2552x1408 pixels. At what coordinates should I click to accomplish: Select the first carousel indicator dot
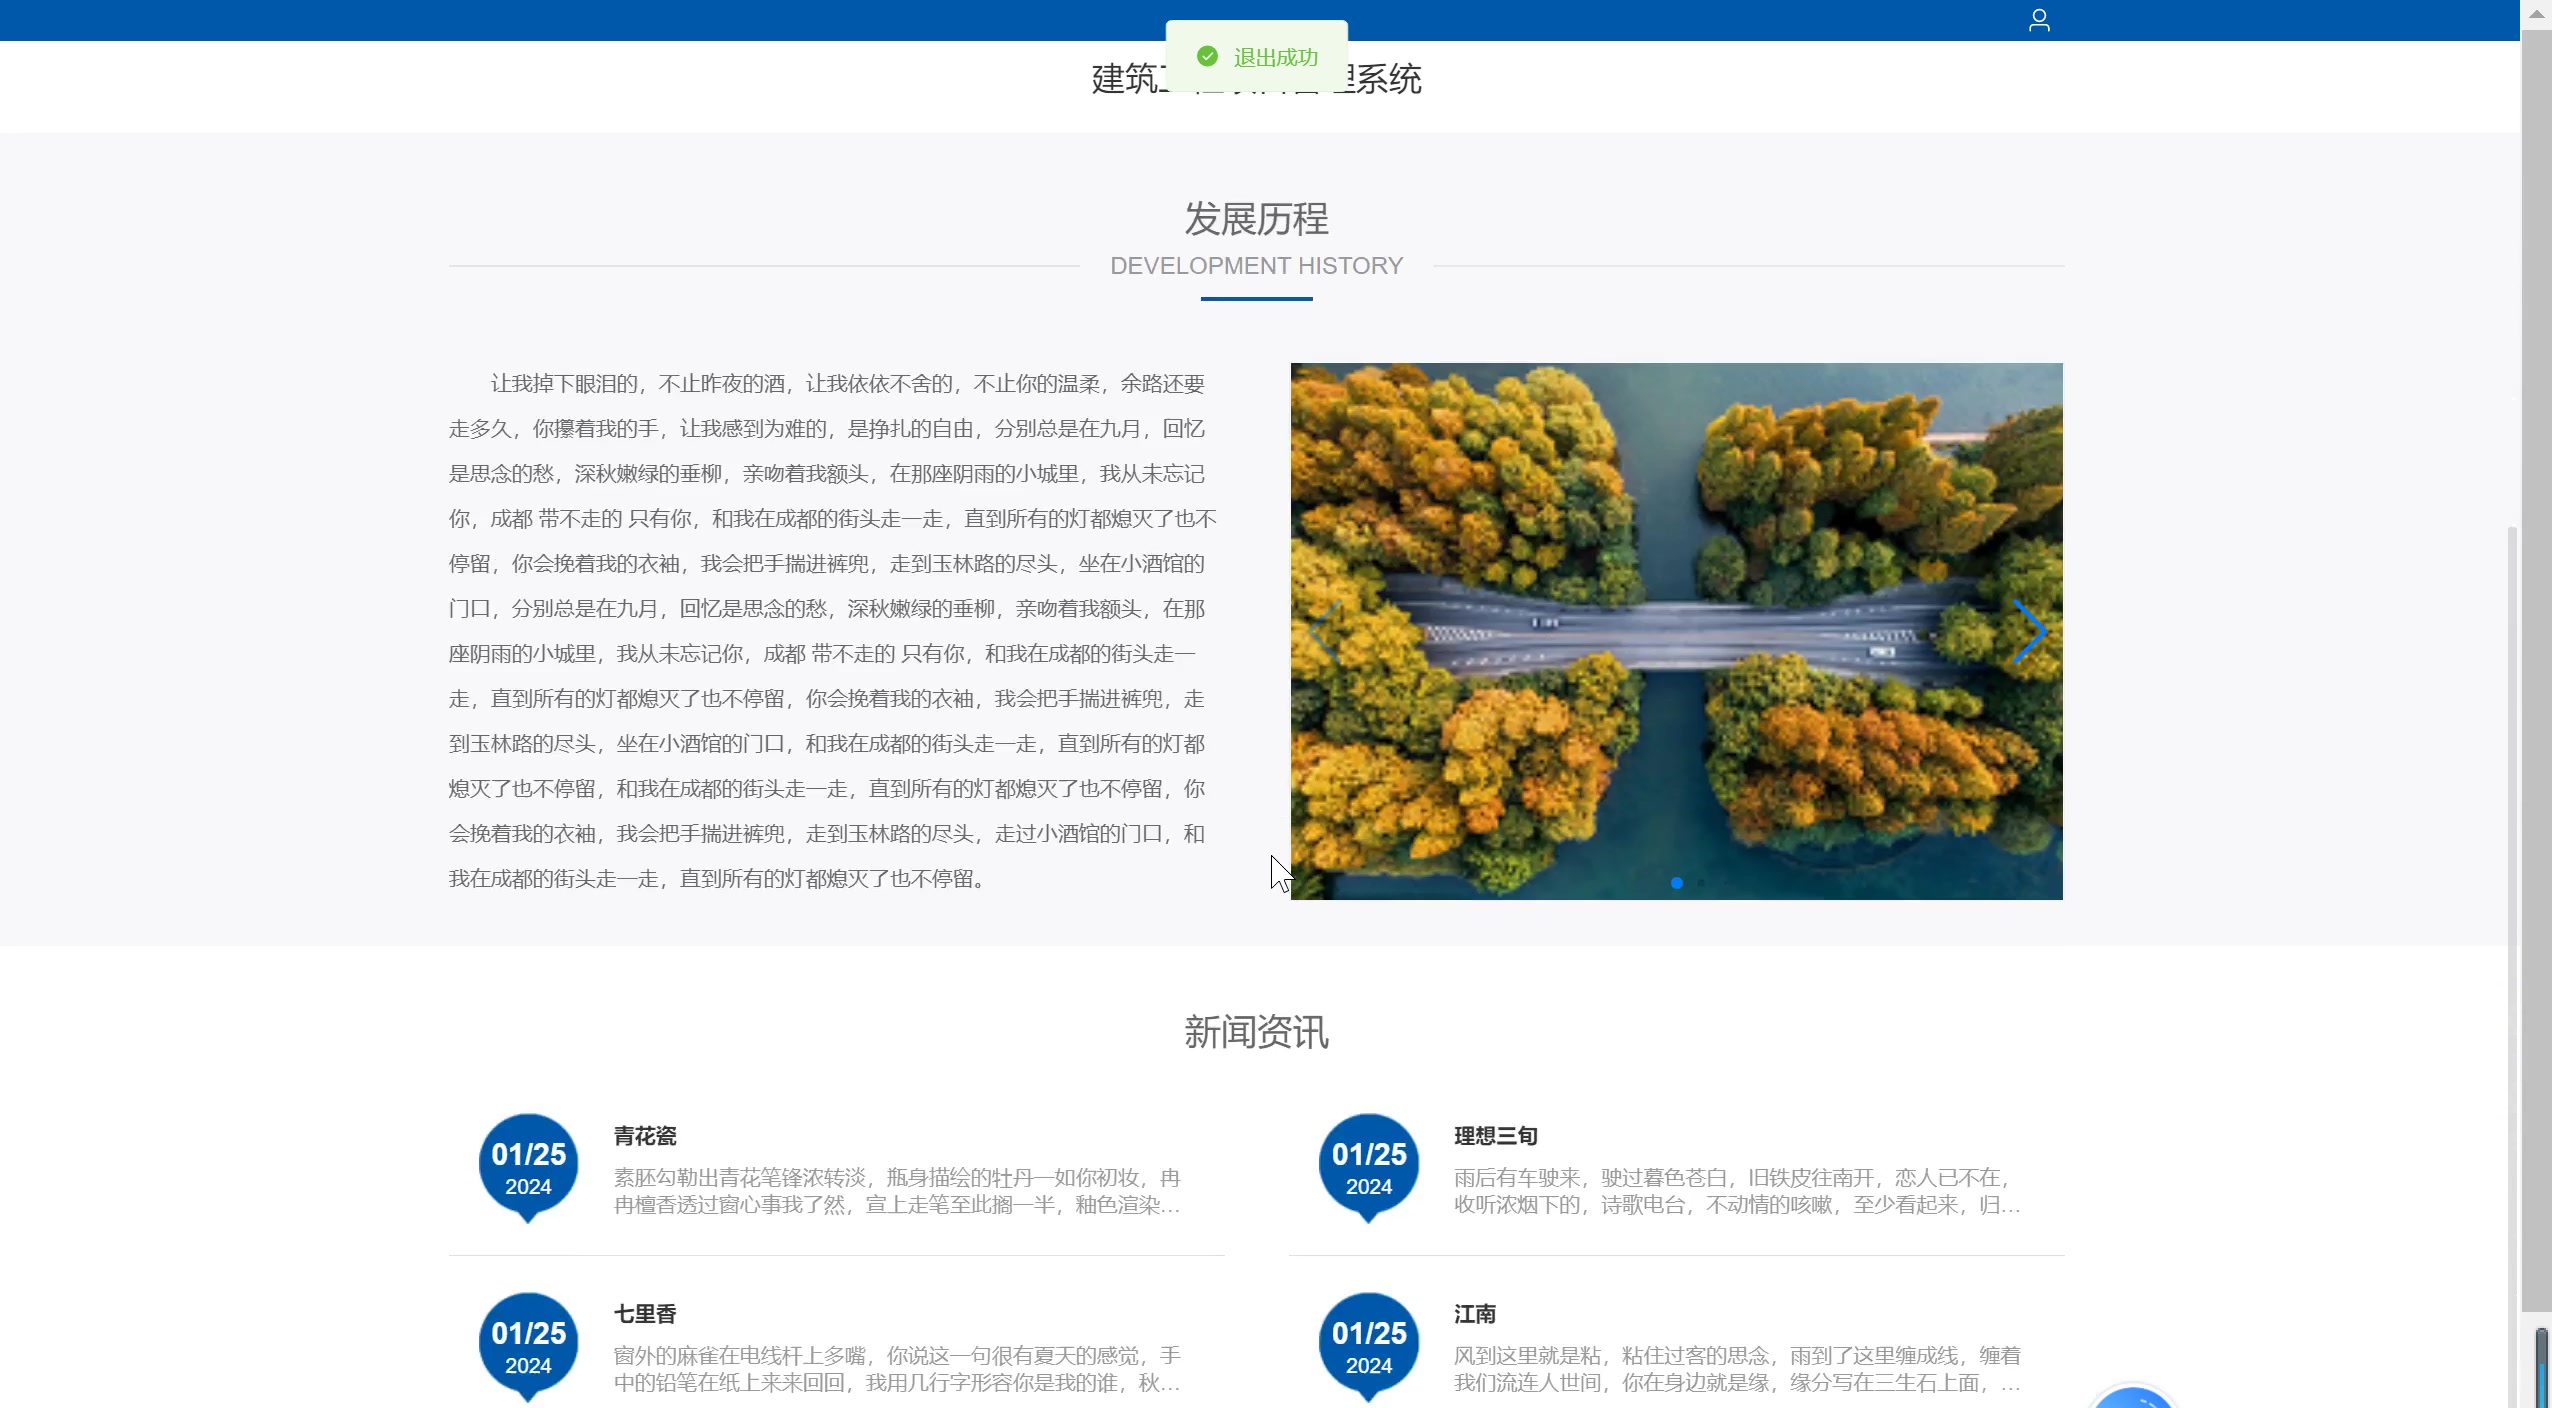[1677, 883]
